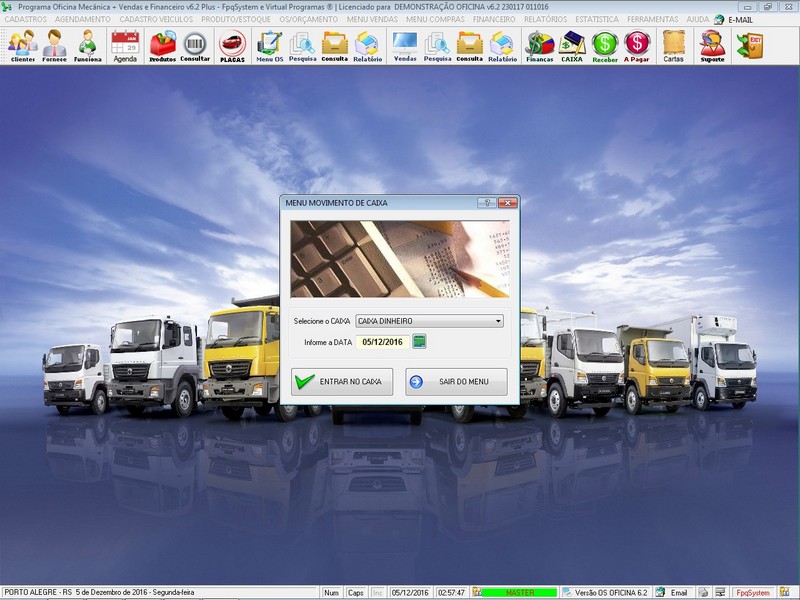Viewport: 800px width, 600px height.
Task: Open the Fornece suppliers icon
Action: click(54, 45)
